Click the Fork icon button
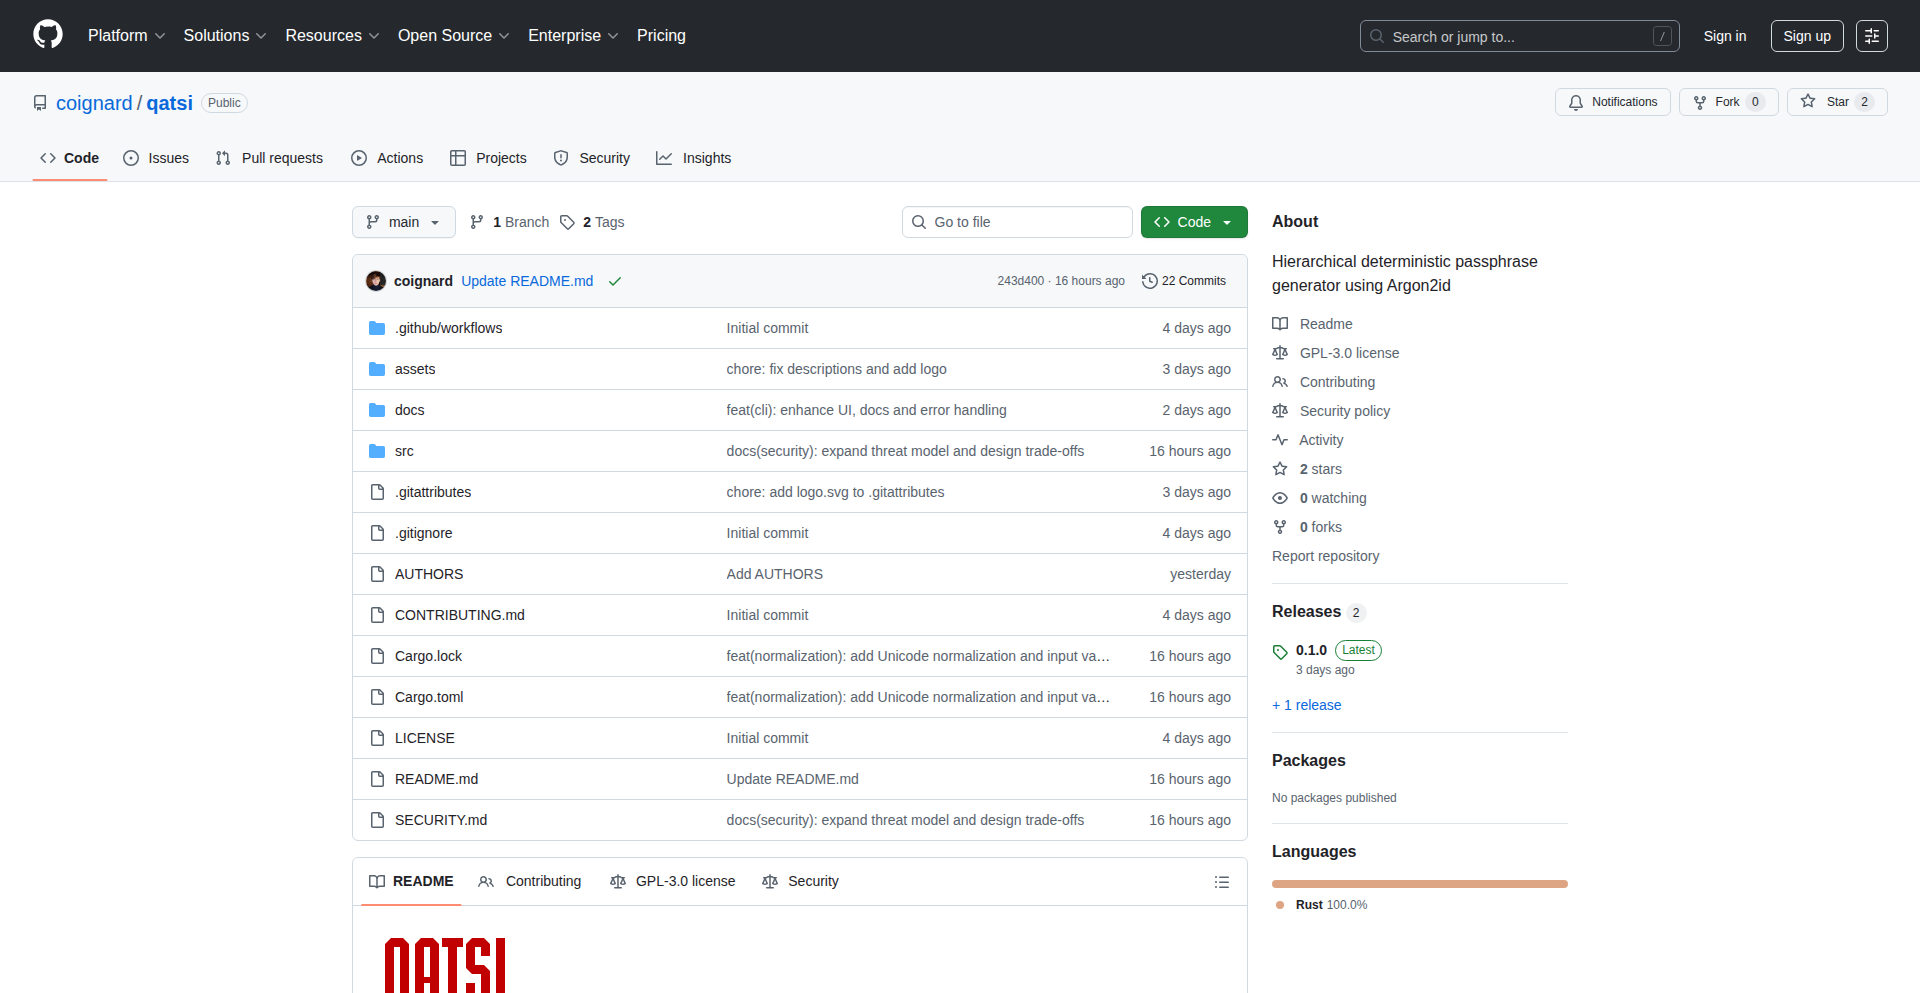Screen dimensions: 1920x993 coord(1700,102)
